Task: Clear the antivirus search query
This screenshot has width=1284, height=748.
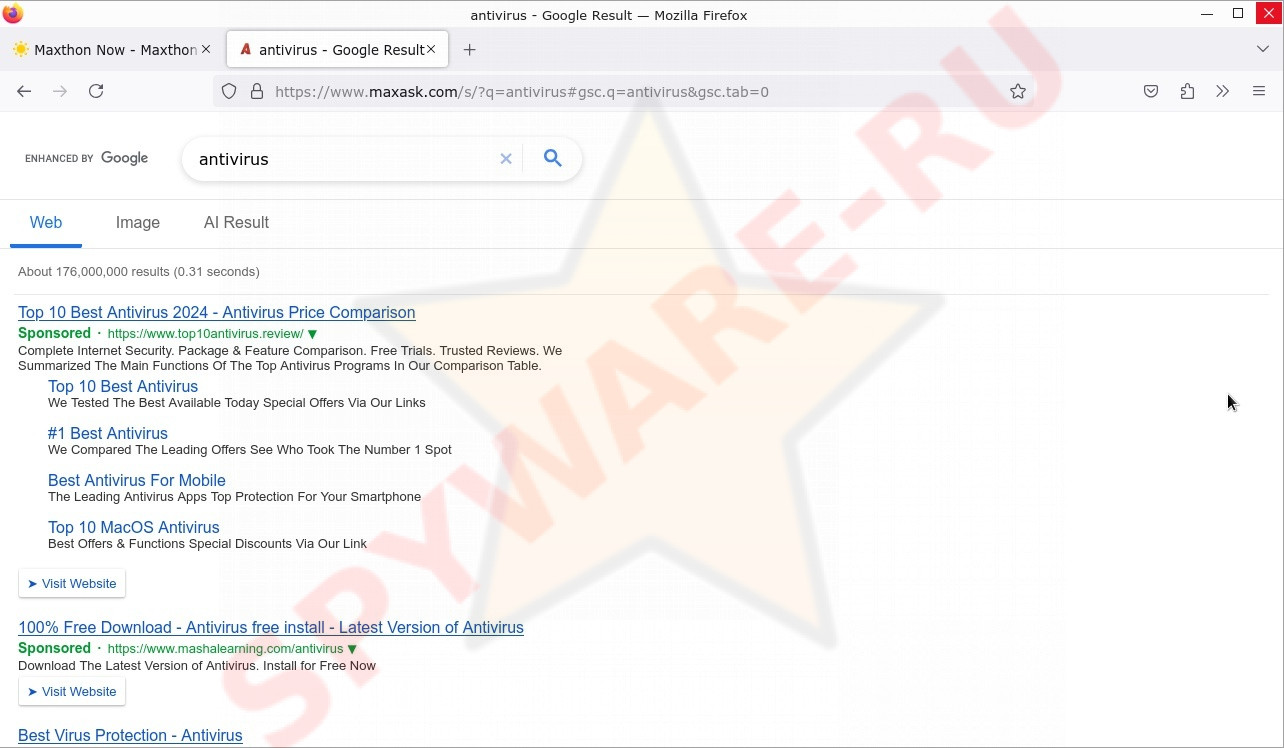Action: pos(506,159)
